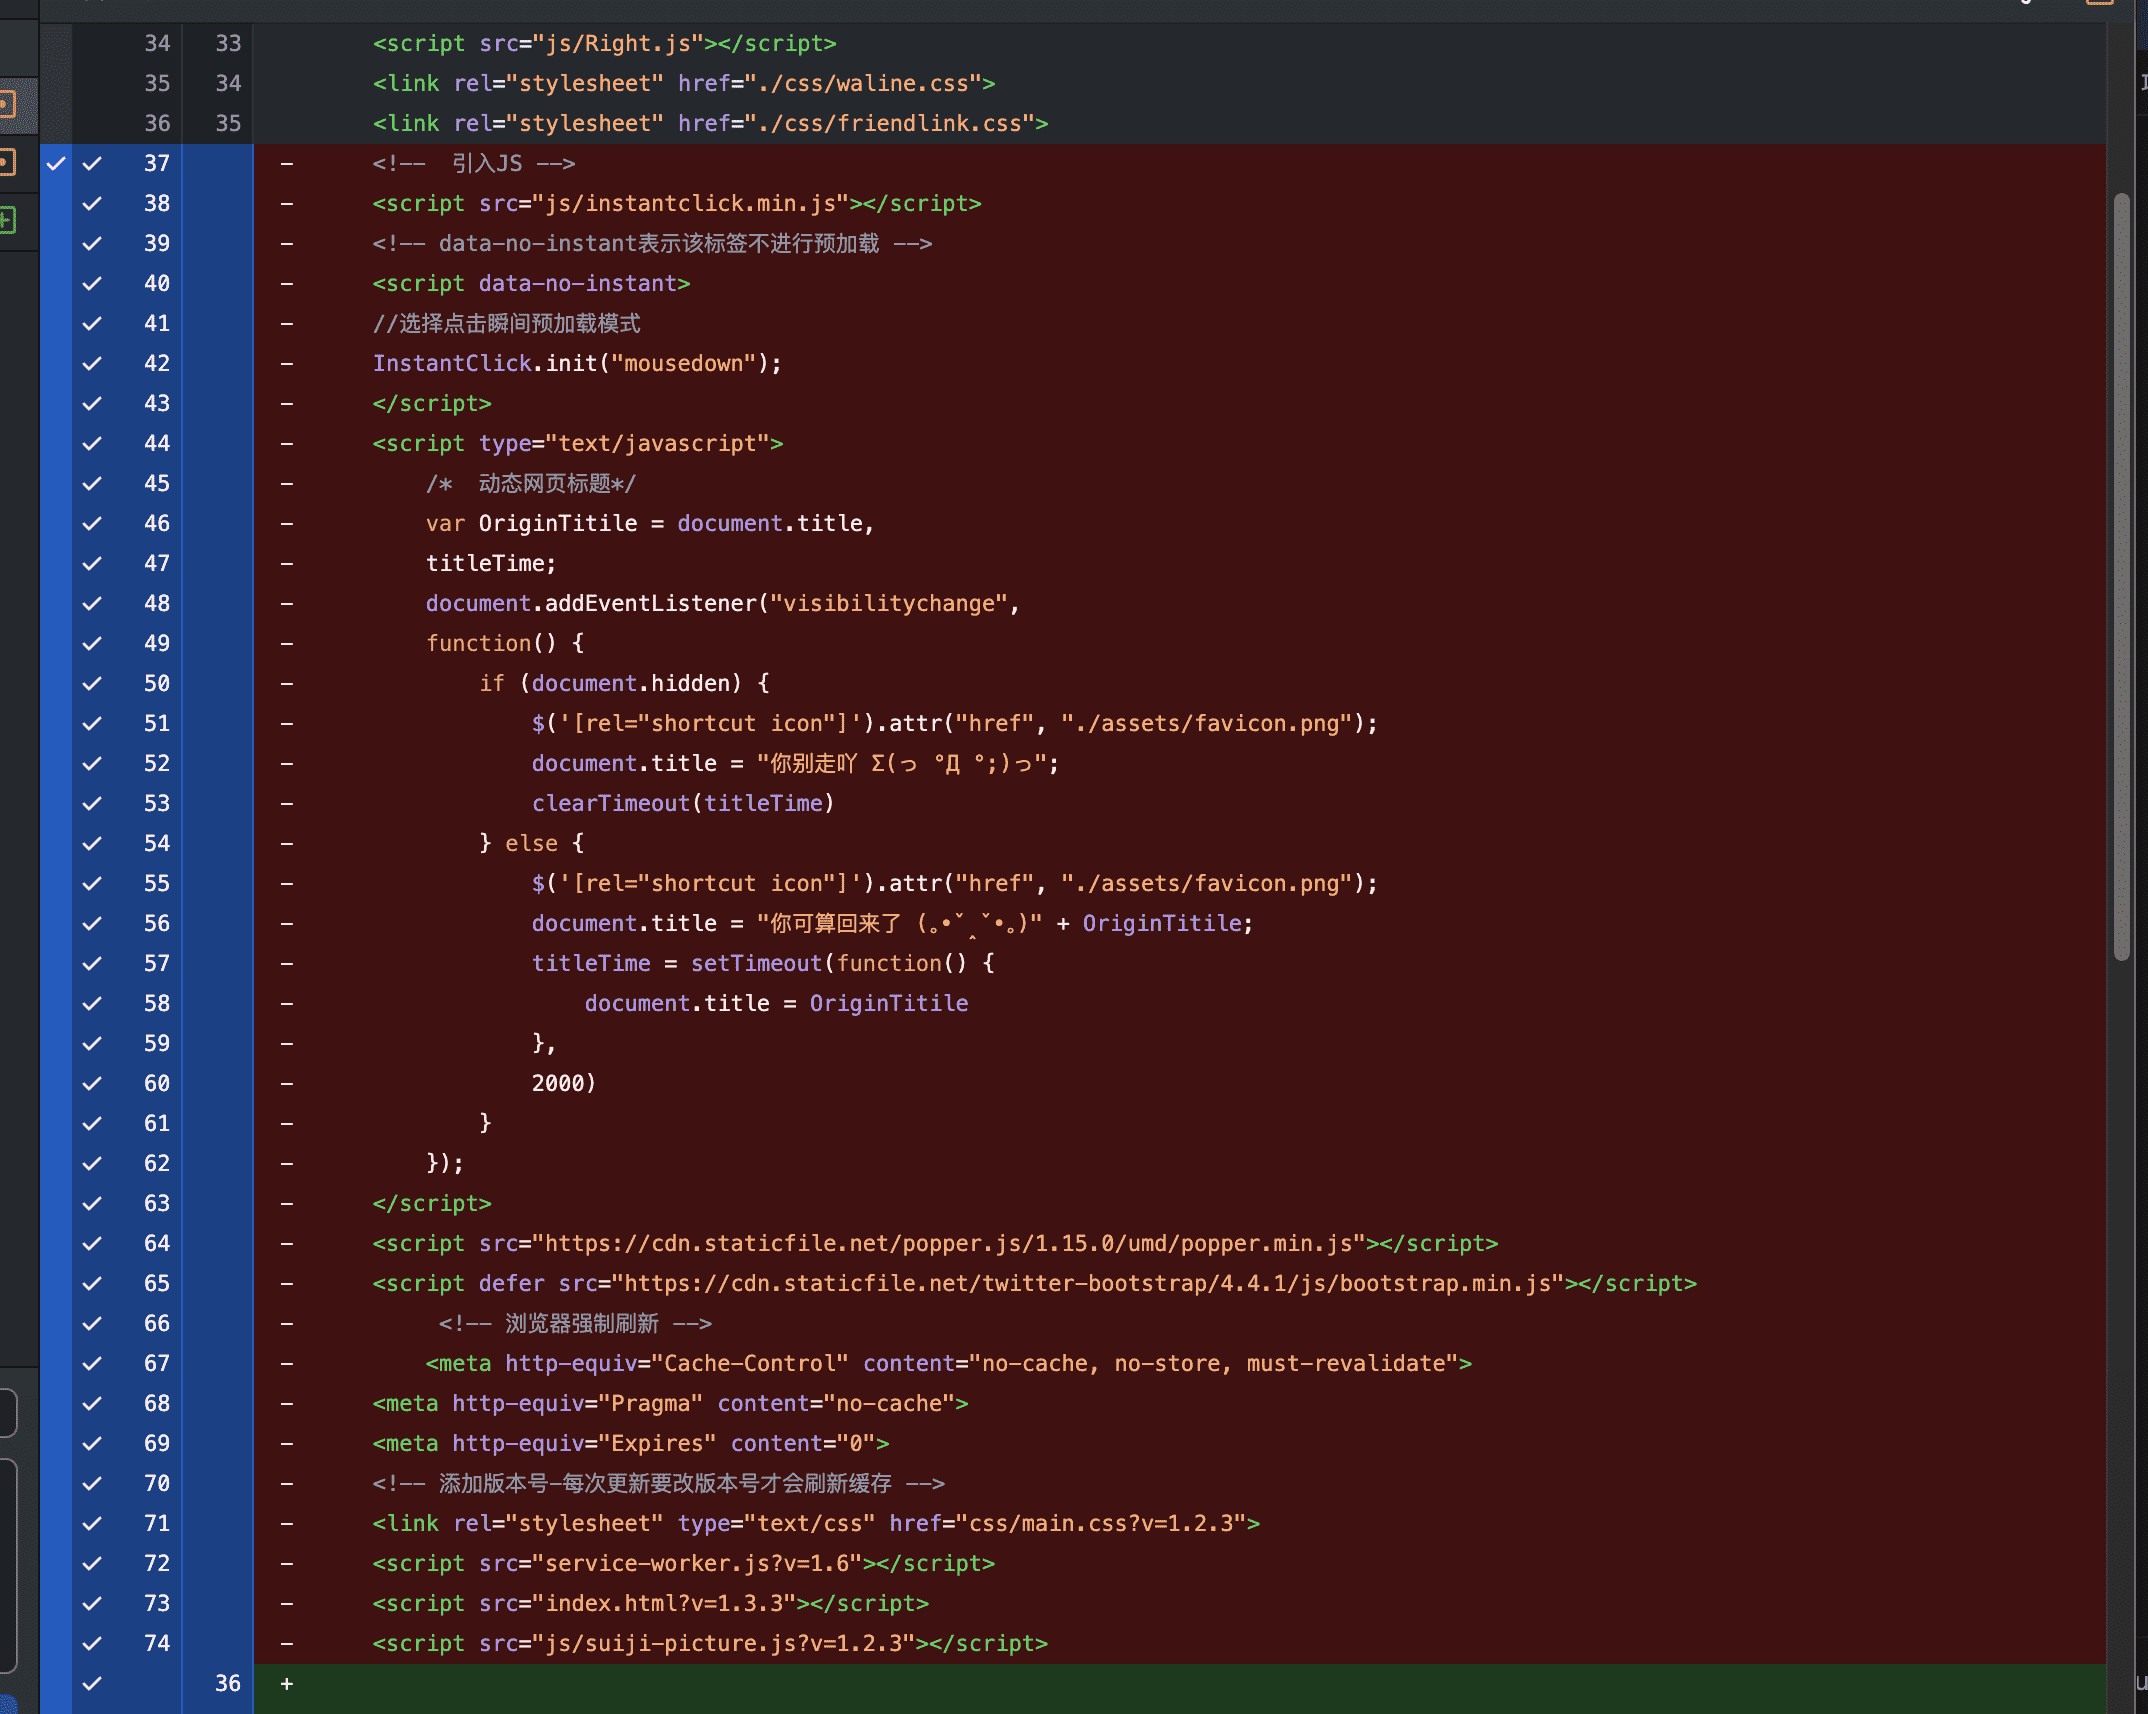Screen dimensions: 2148x1714
Task: Click the '添加版本号' comment line
Action: point(659,1483)
